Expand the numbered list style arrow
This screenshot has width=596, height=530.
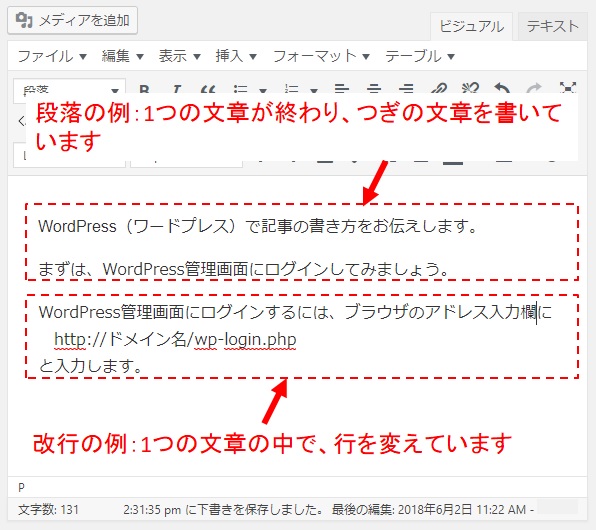click(314, 90)
